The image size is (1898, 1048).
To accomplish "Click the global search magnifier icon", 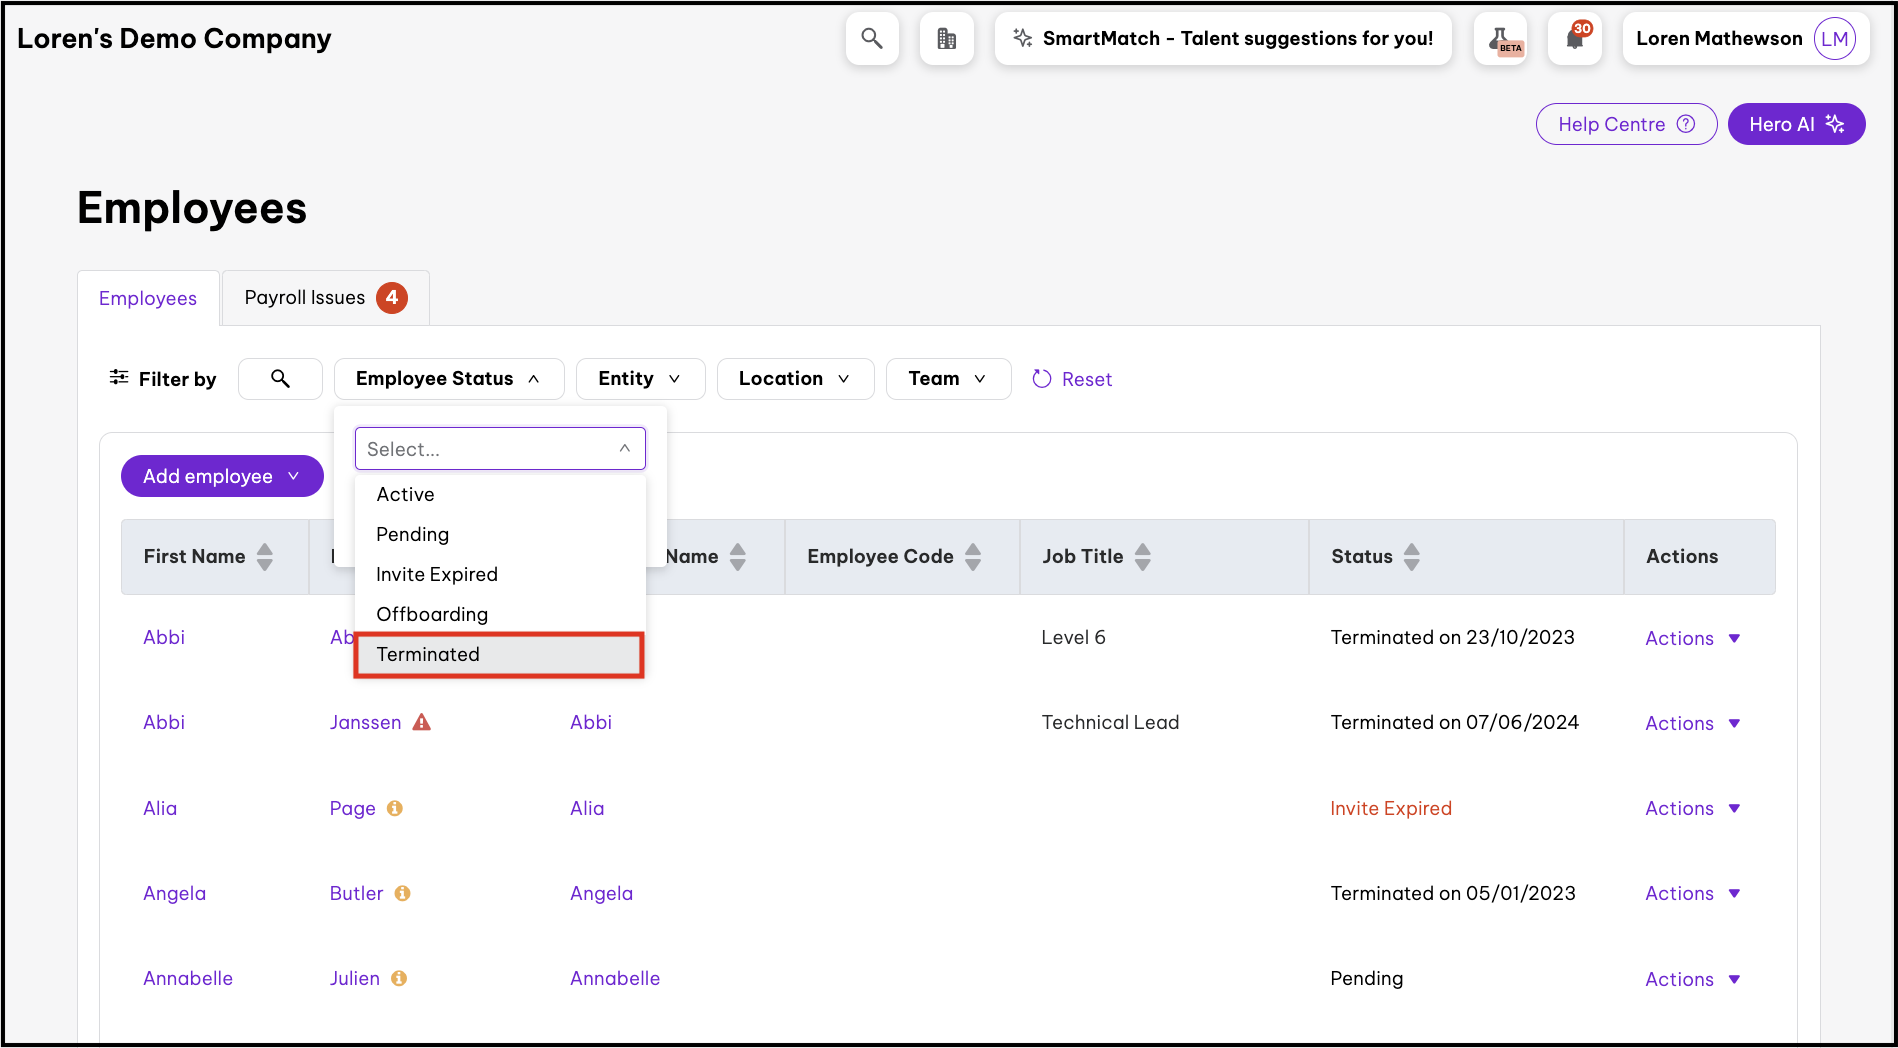I will tap(871, 39).
